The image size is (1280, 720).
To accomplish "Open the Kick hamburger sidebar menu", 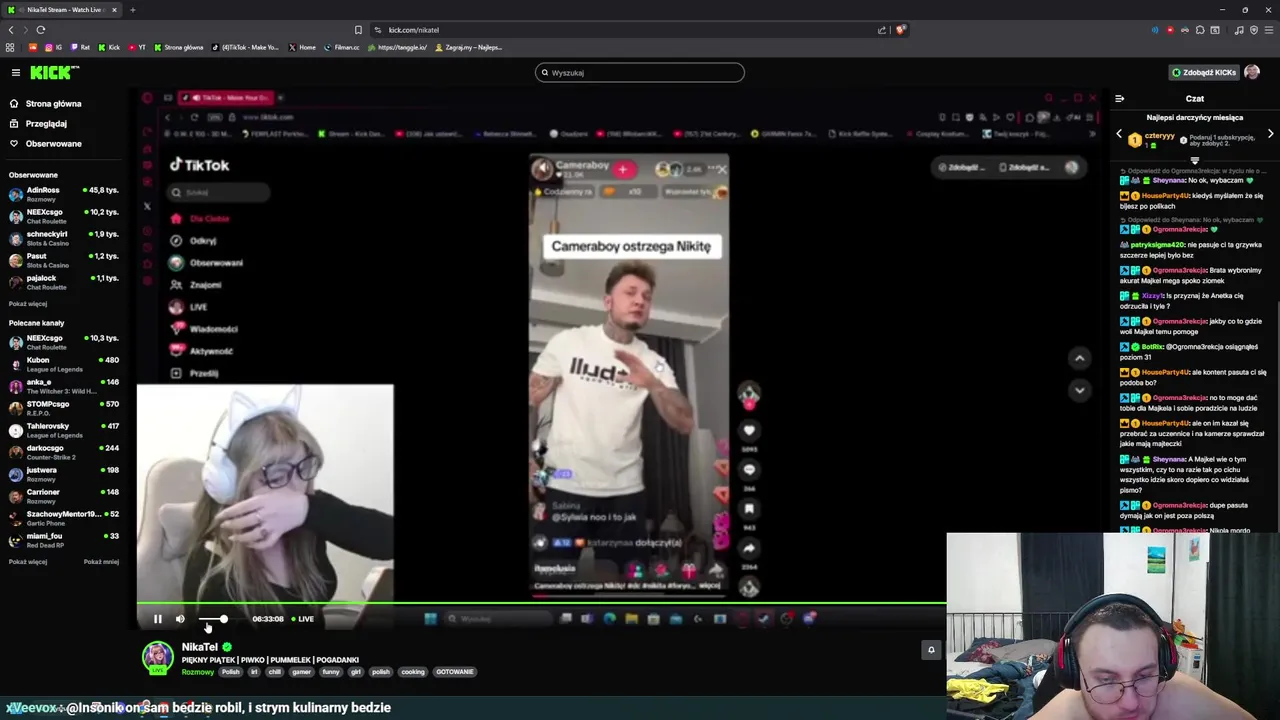I will click(x=16, y=72).
